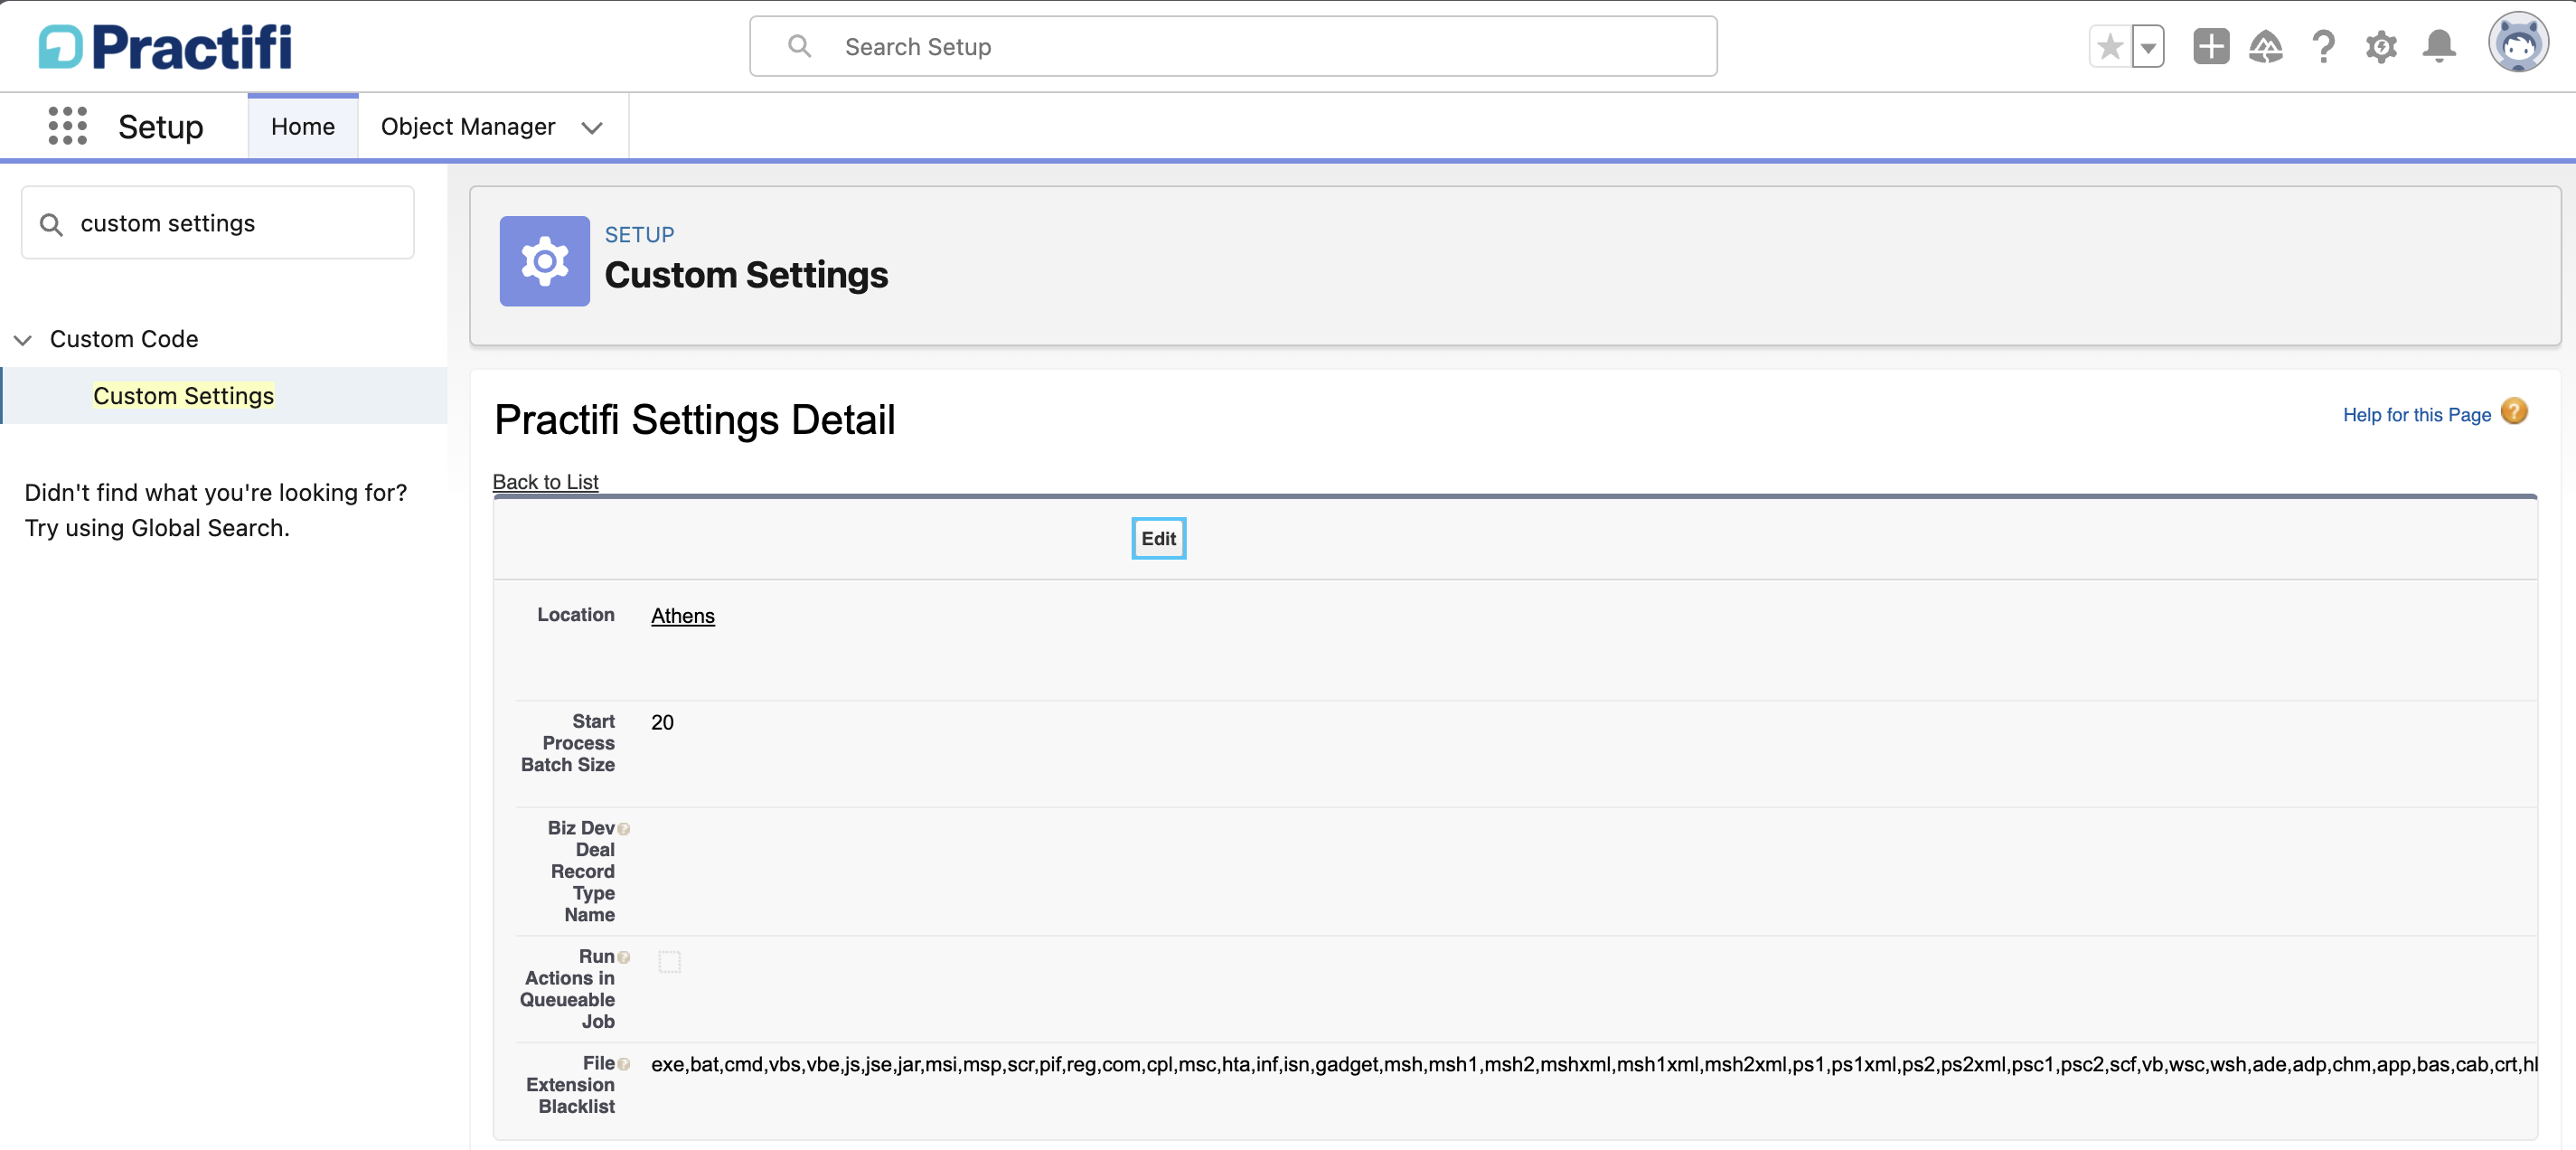2576x1150 pixels.
Task: Expand the Object Manager chevron menu
Action: tap(592, 127)
